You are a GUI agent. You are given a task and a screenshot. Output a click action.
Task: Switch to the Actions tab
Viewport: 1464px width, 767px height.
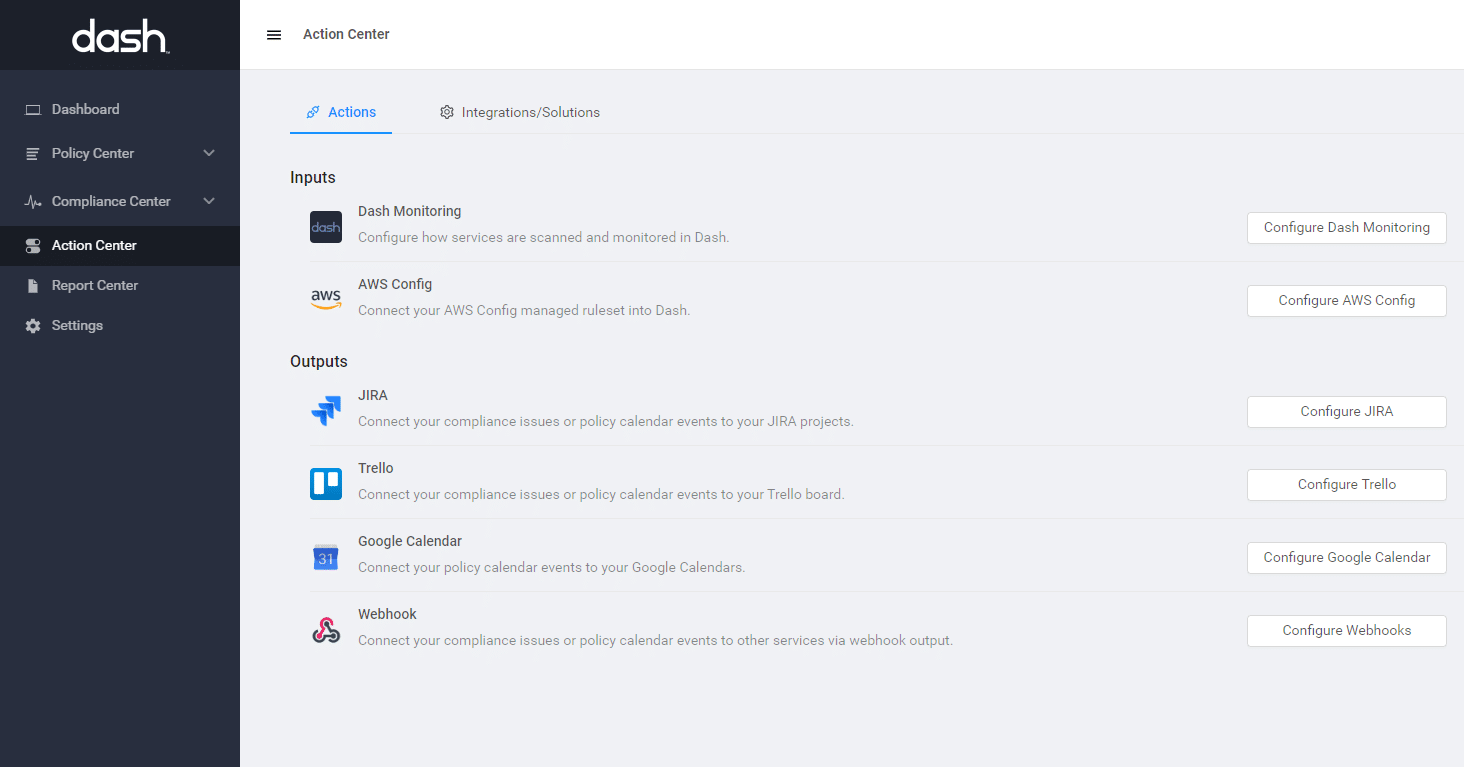point(341,112)
